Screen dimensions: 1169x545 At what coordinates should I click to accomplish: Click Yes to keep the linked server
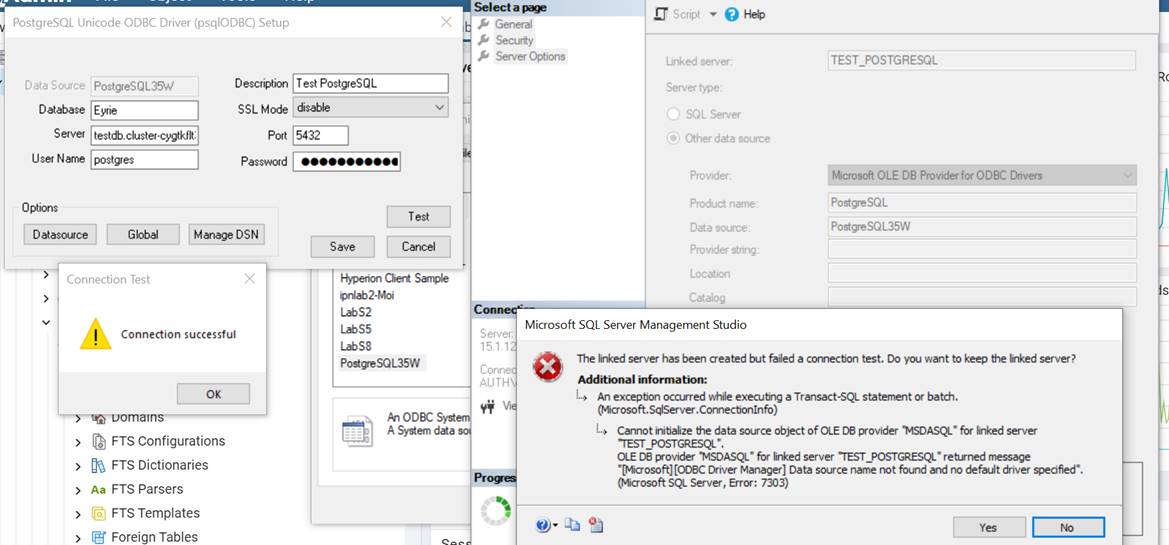click(x=988, y=527)
